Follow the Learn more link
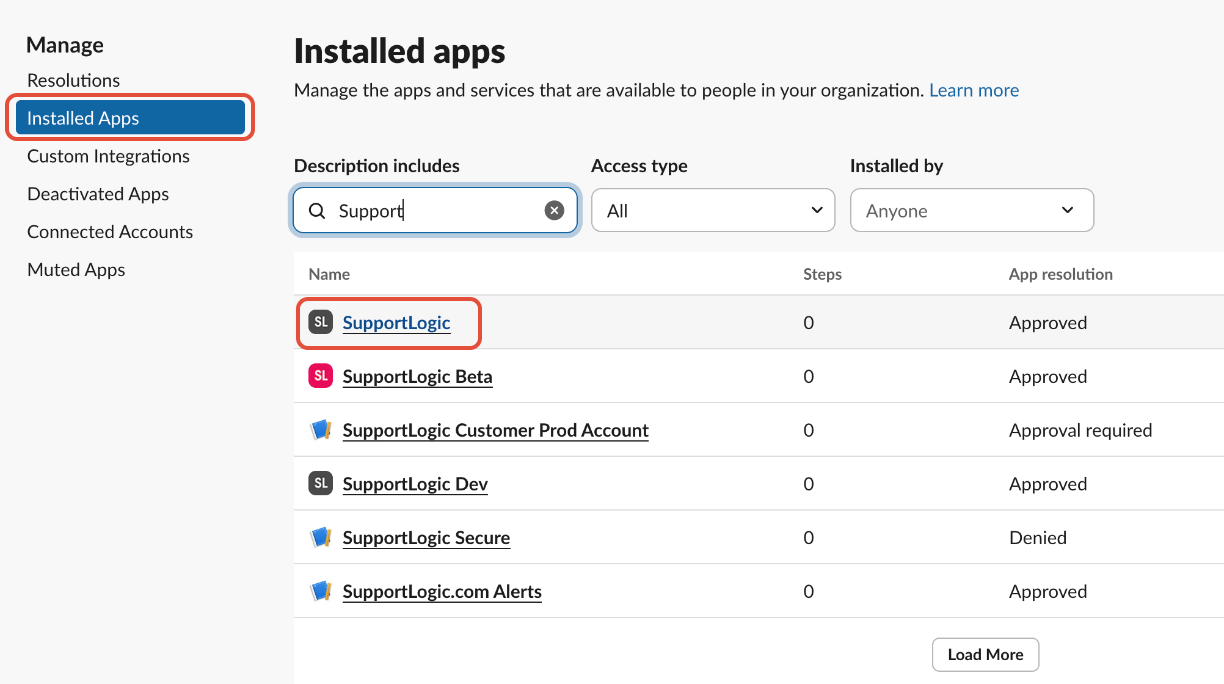The height and width of the screenshot is (684, 1224). tap(974, 90)
